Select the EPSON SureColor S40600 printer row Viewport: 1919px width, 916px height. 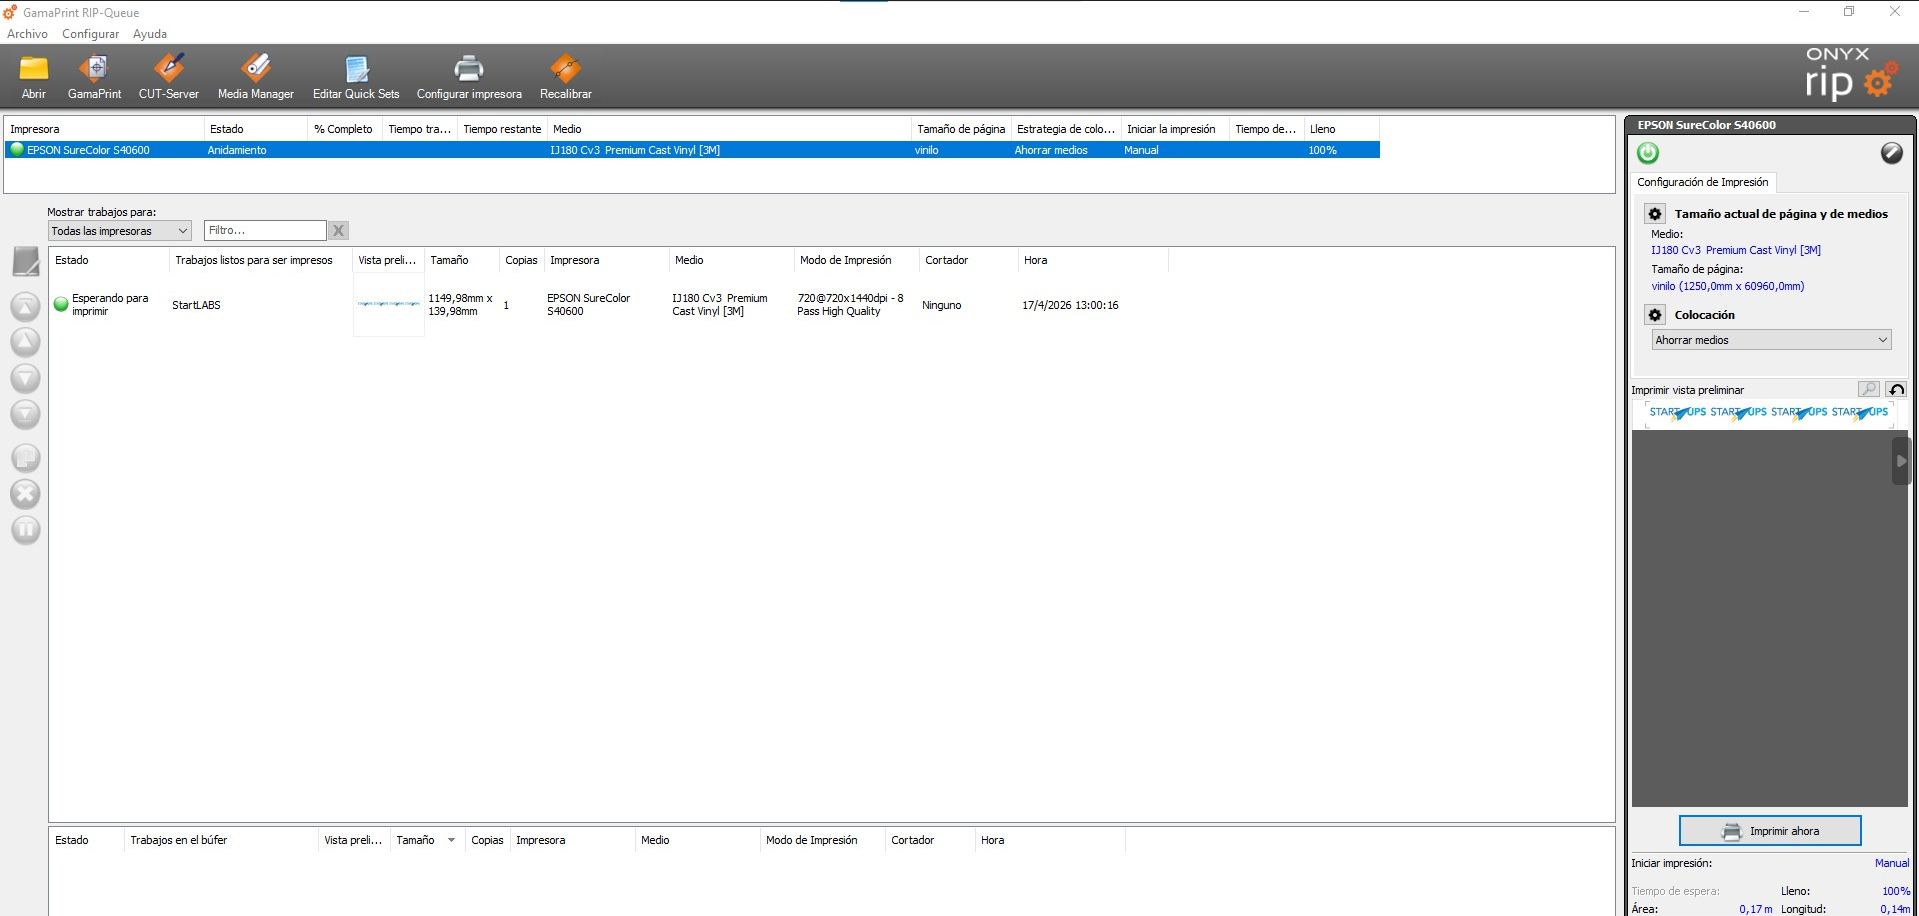click(x=692, y=150)
